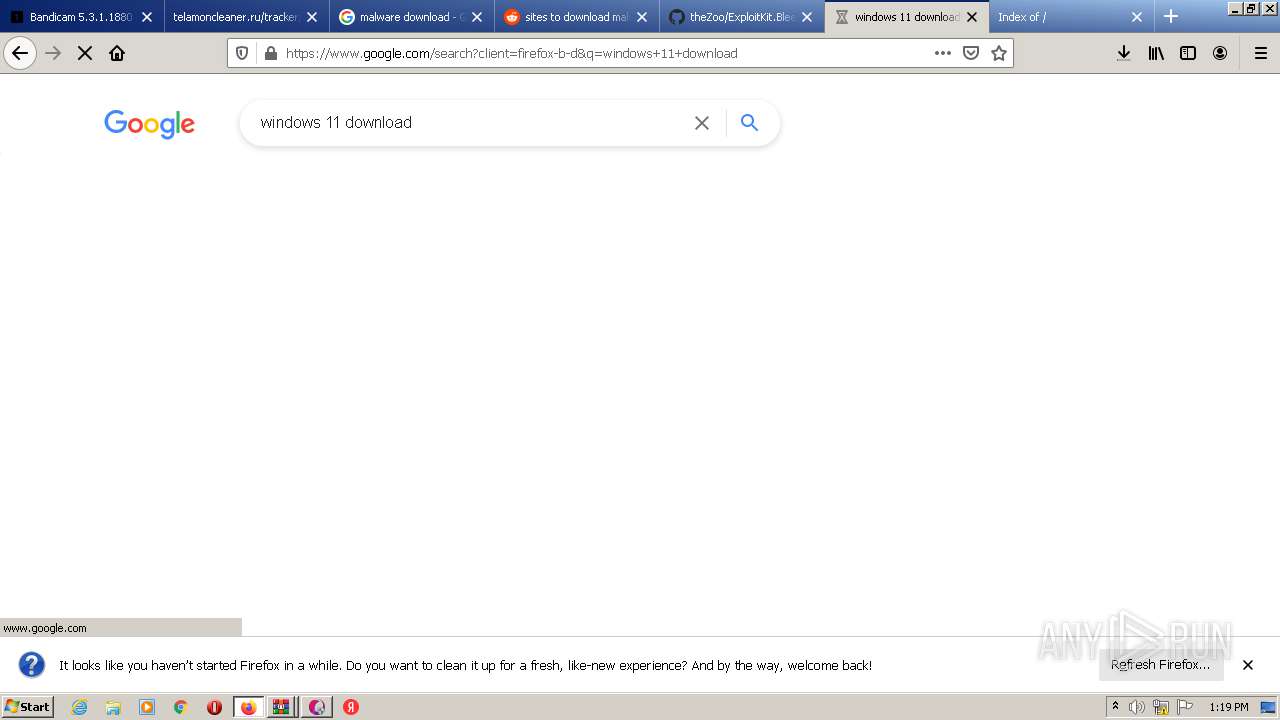Dismiss the Firefox refresh notification bar
The width and height of the screenshot is (1280, 720).
[x=1248, y=665]
